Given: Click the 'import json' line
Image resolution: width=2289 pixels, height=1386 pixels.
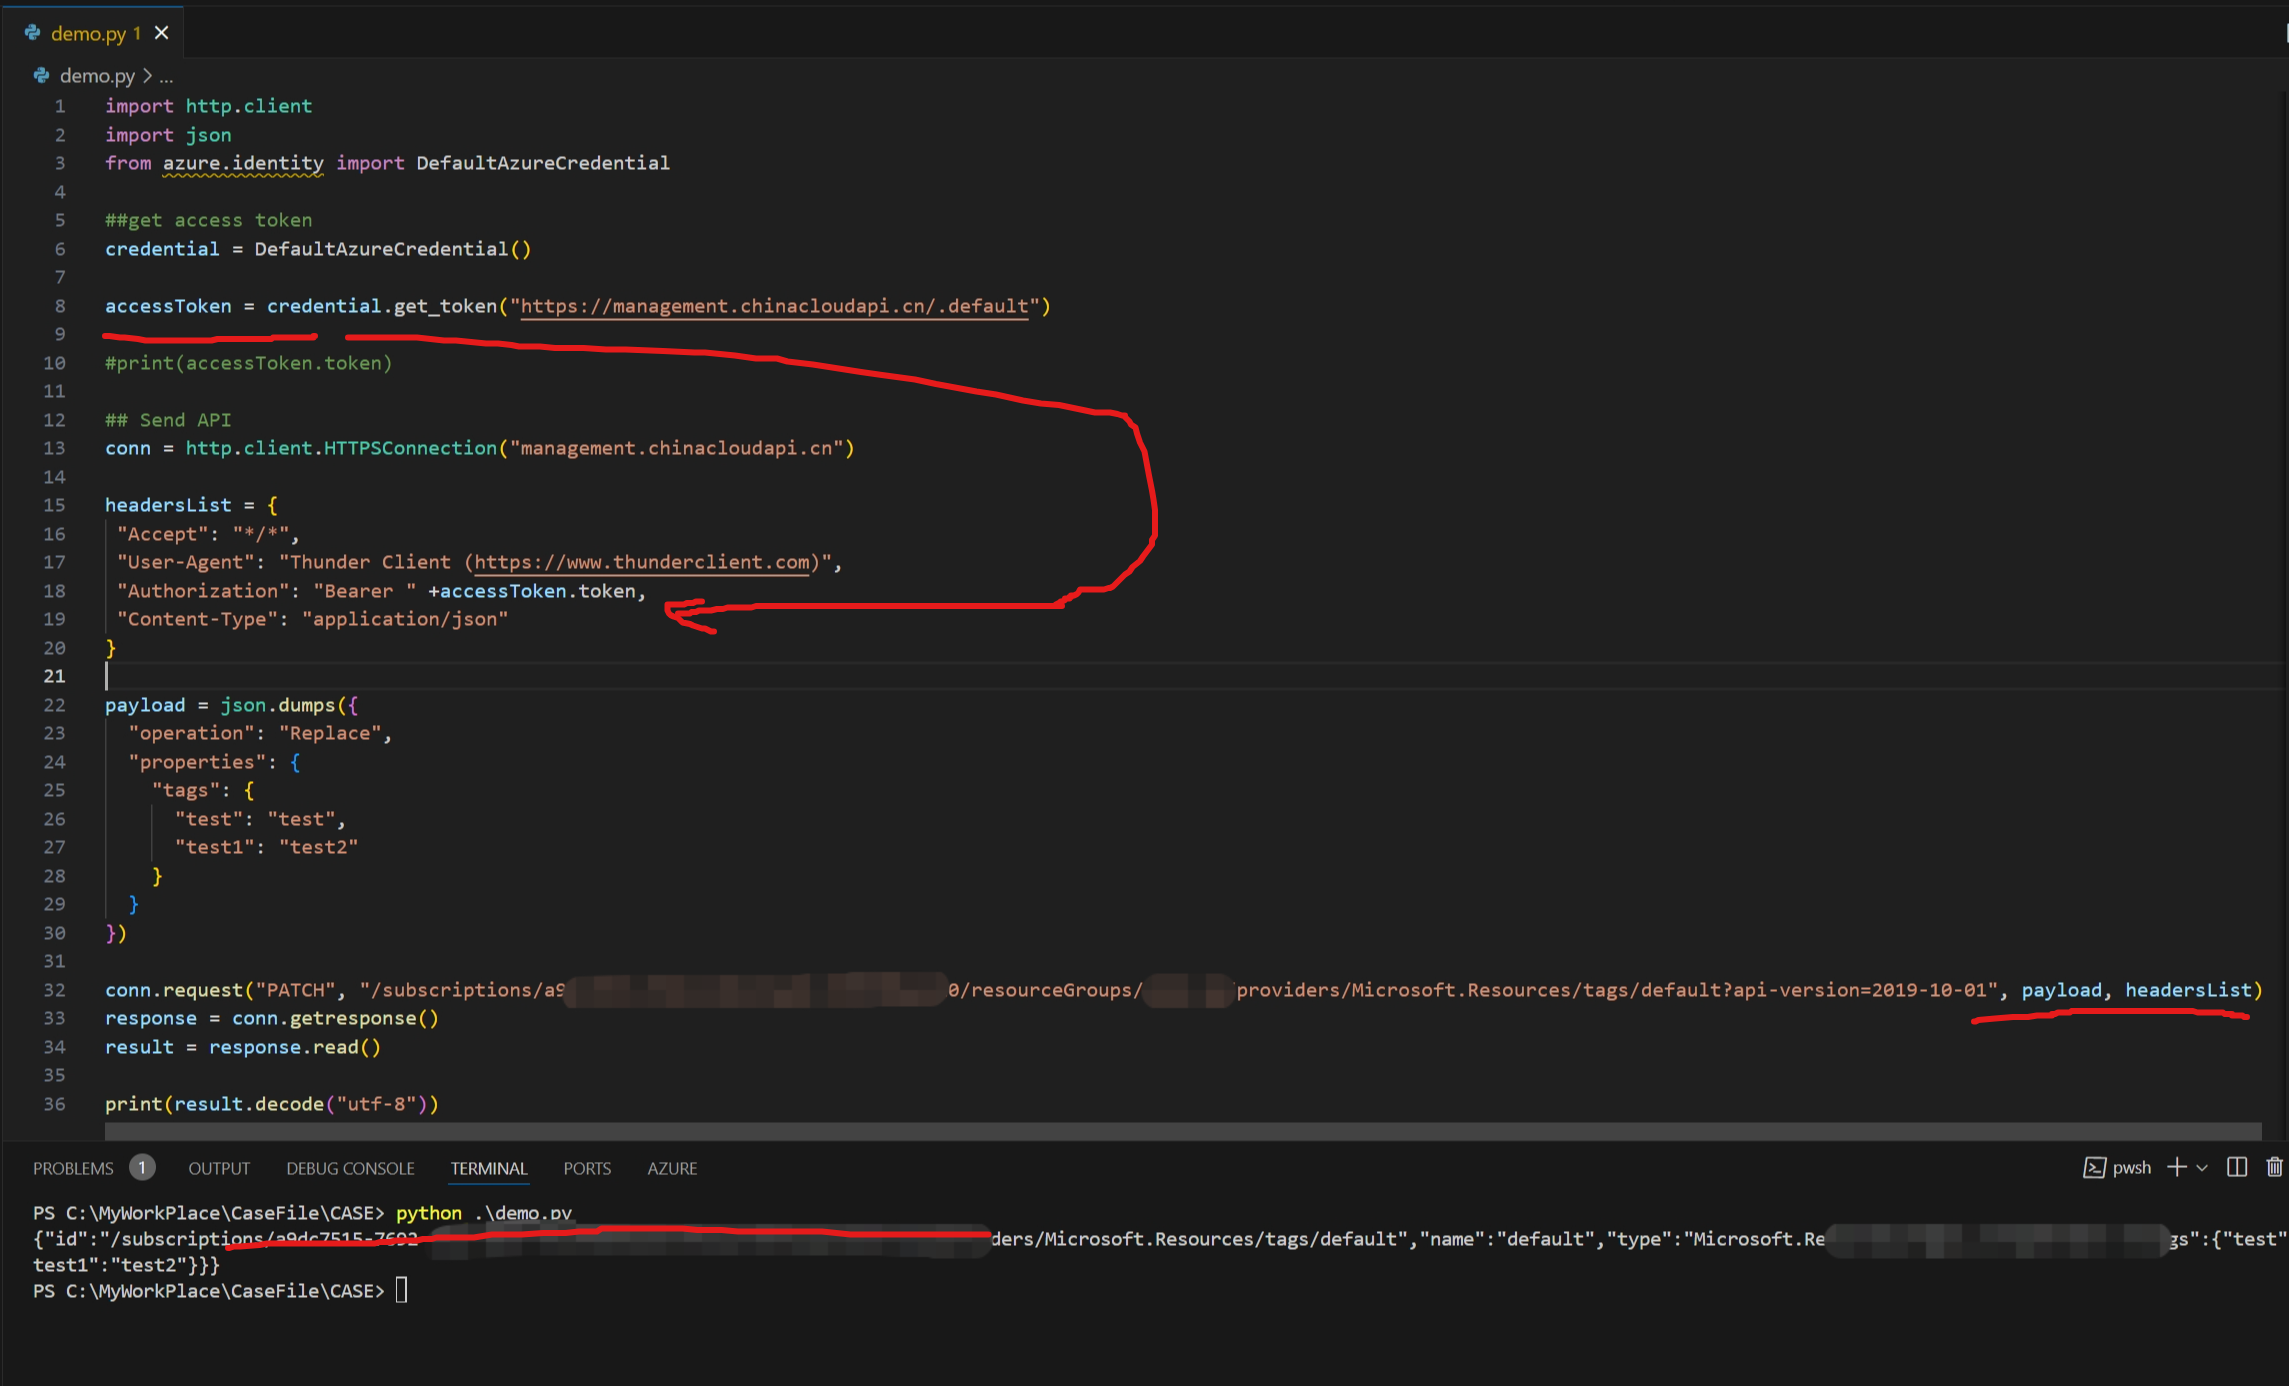Looking at the screenshot, I should (x=168, y=135).
